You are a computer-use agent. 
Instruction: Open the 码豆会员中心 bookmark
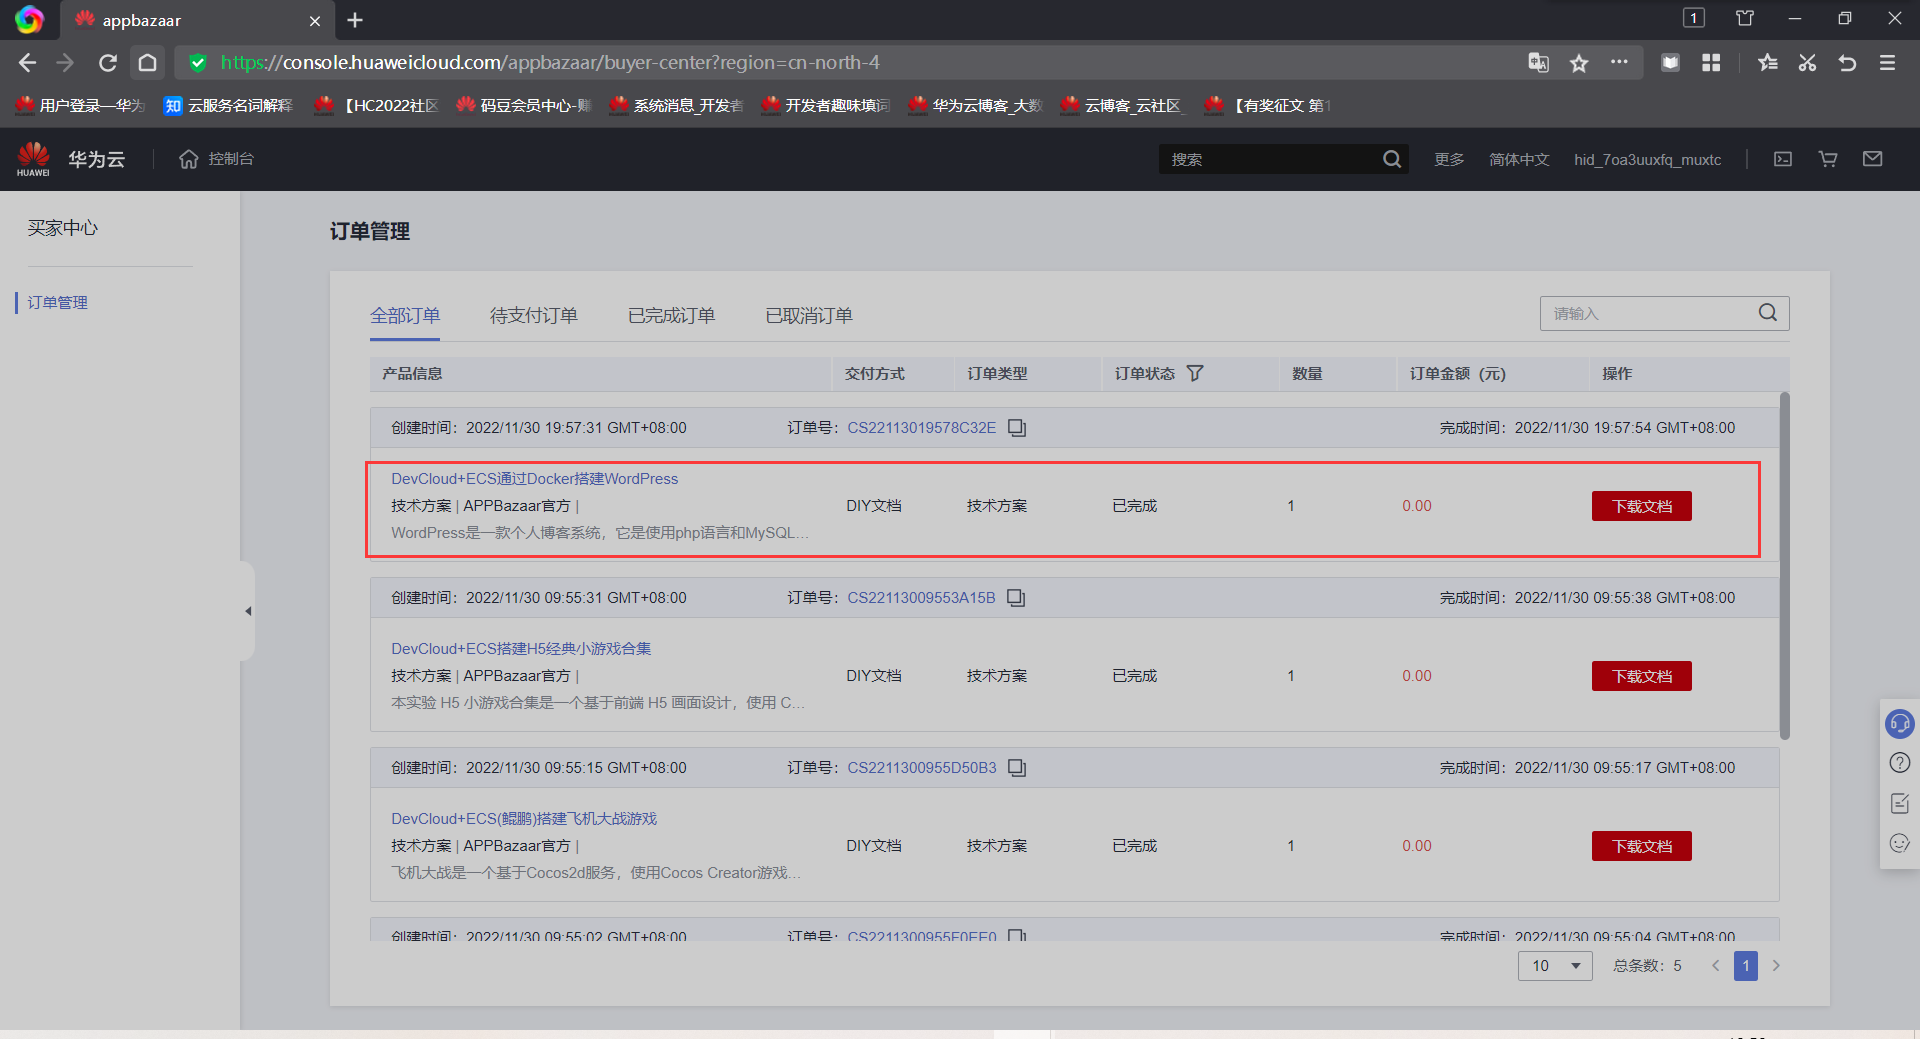click(x=524, y=105)
